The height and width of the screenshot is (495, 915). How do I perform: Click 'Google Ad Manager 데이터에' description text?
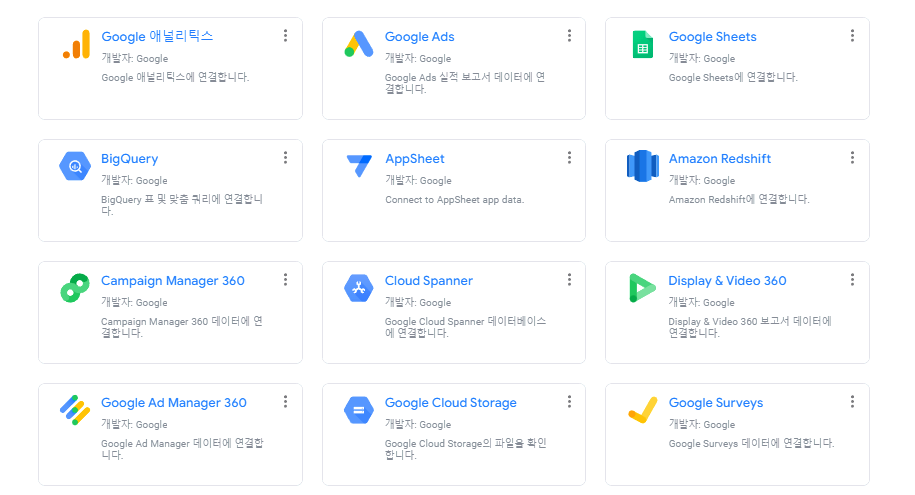click(x=182, y=449)
